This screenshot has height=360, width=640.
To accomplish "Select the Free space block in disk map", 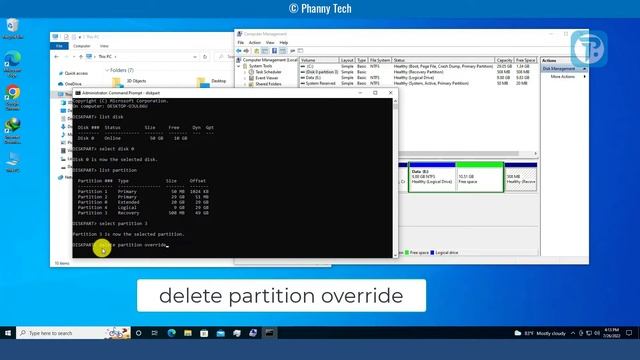I will click(x=479, y=177).
